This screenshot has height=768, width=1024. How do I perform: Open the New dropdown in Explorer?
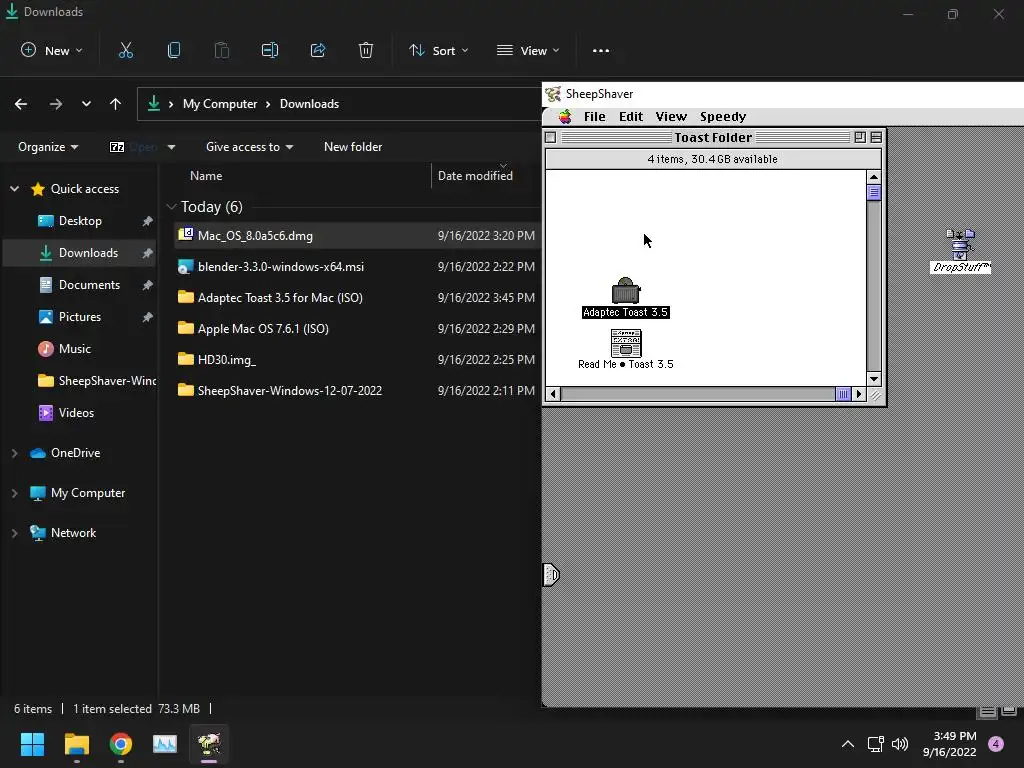tap(52, 50)
